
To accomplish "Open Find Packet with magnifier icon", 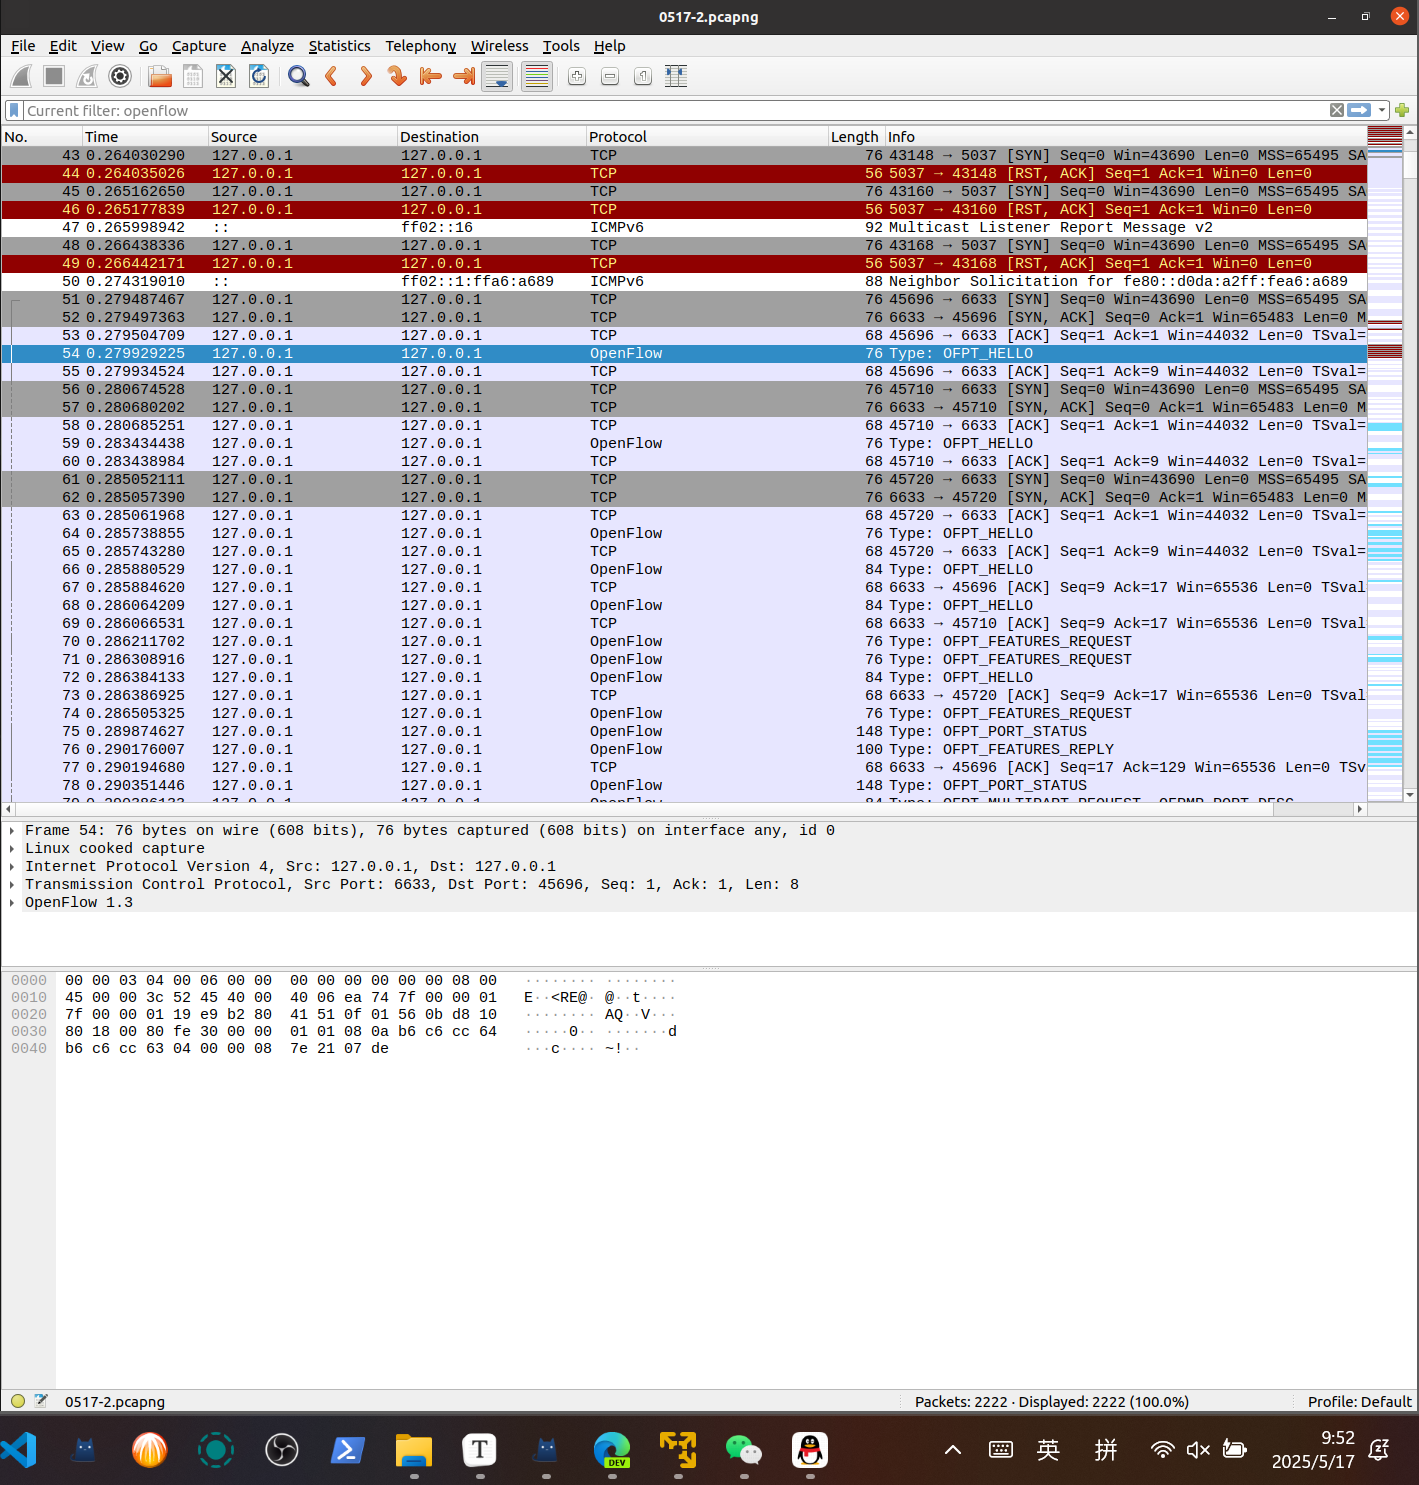I will pos(298,76).
